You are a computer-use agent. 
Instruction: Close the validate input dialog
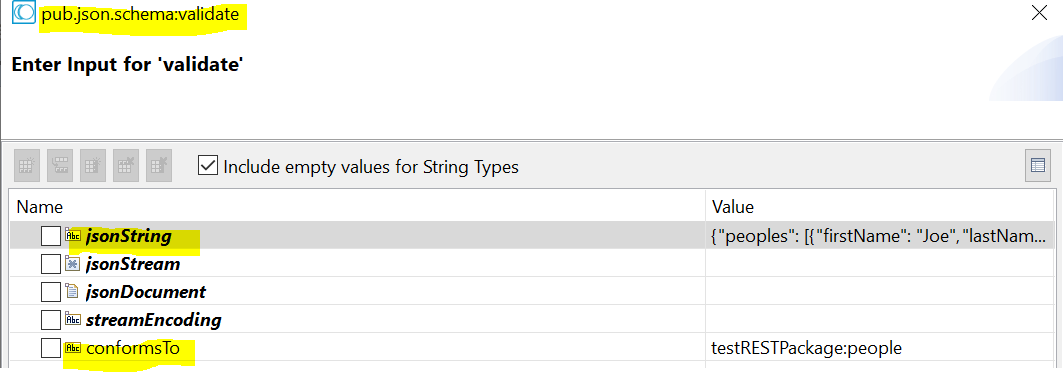1039,13
